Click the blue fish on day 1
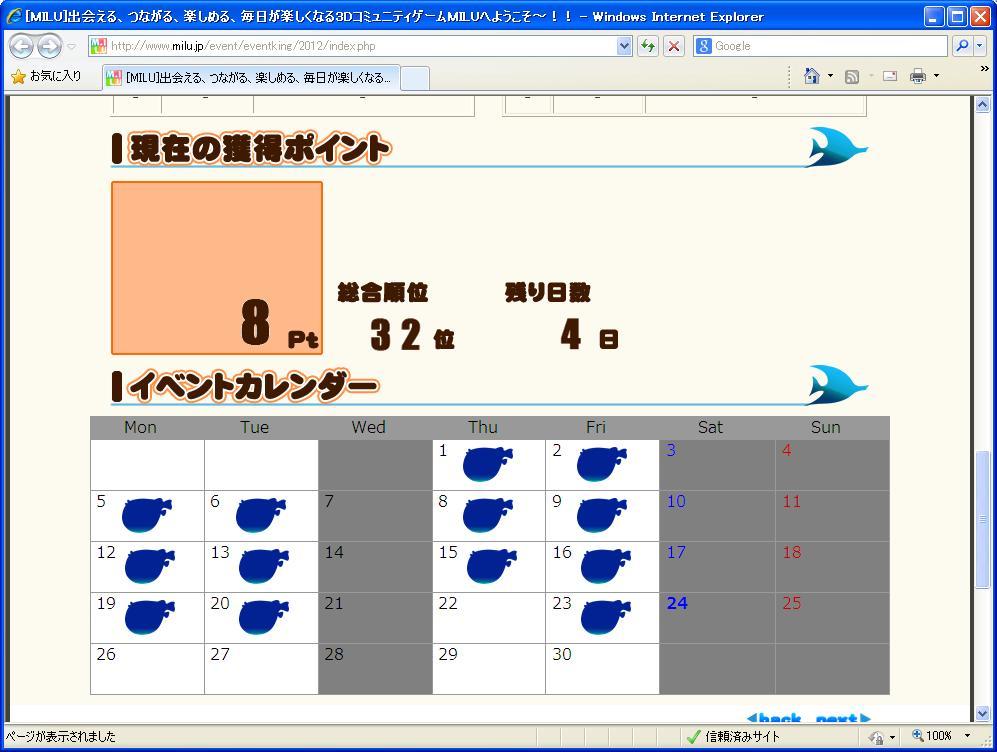This screenshot has height=752, width=997. click(x=487, y=464)
